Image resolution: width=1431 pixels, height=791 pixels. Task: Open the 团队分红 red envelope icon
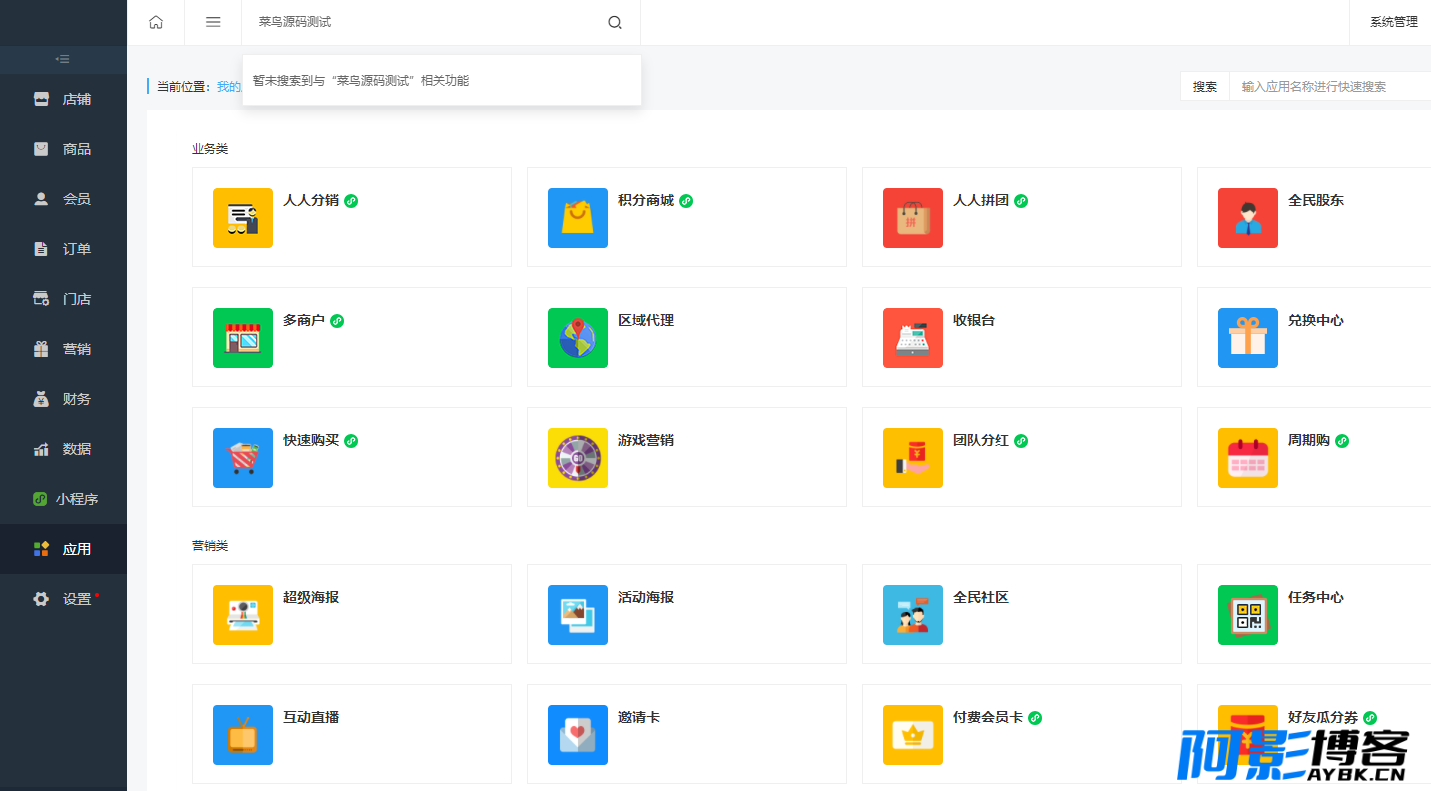(913, 458)
